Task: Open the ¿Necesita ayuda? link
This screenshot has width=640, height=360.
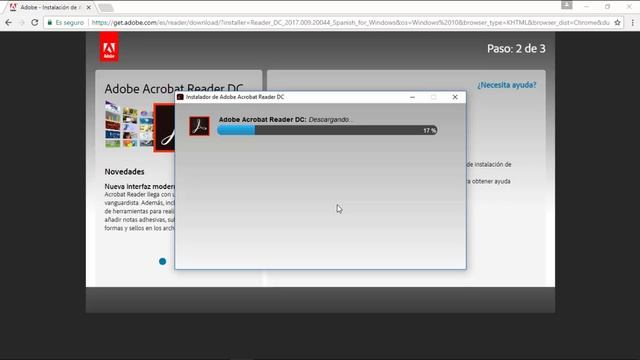Action: [x=507, y=85]
